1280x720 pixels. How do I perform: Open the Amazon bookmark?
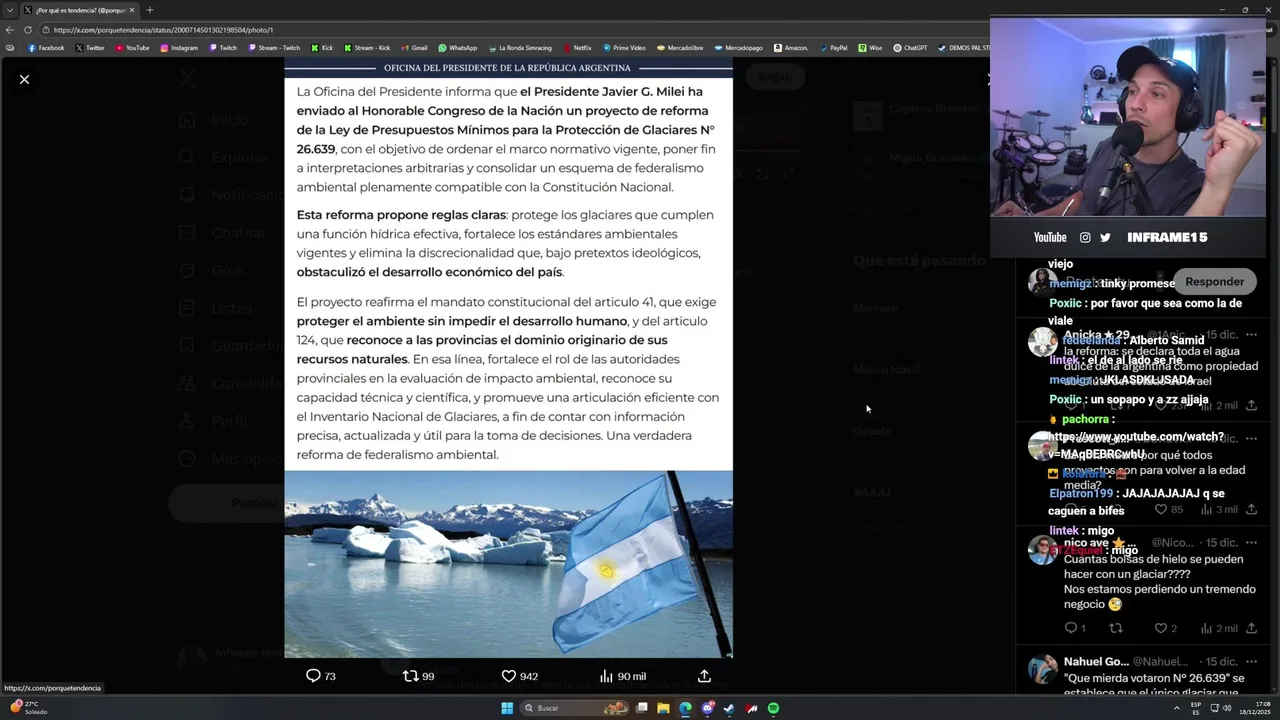click(x=791, y=48)
